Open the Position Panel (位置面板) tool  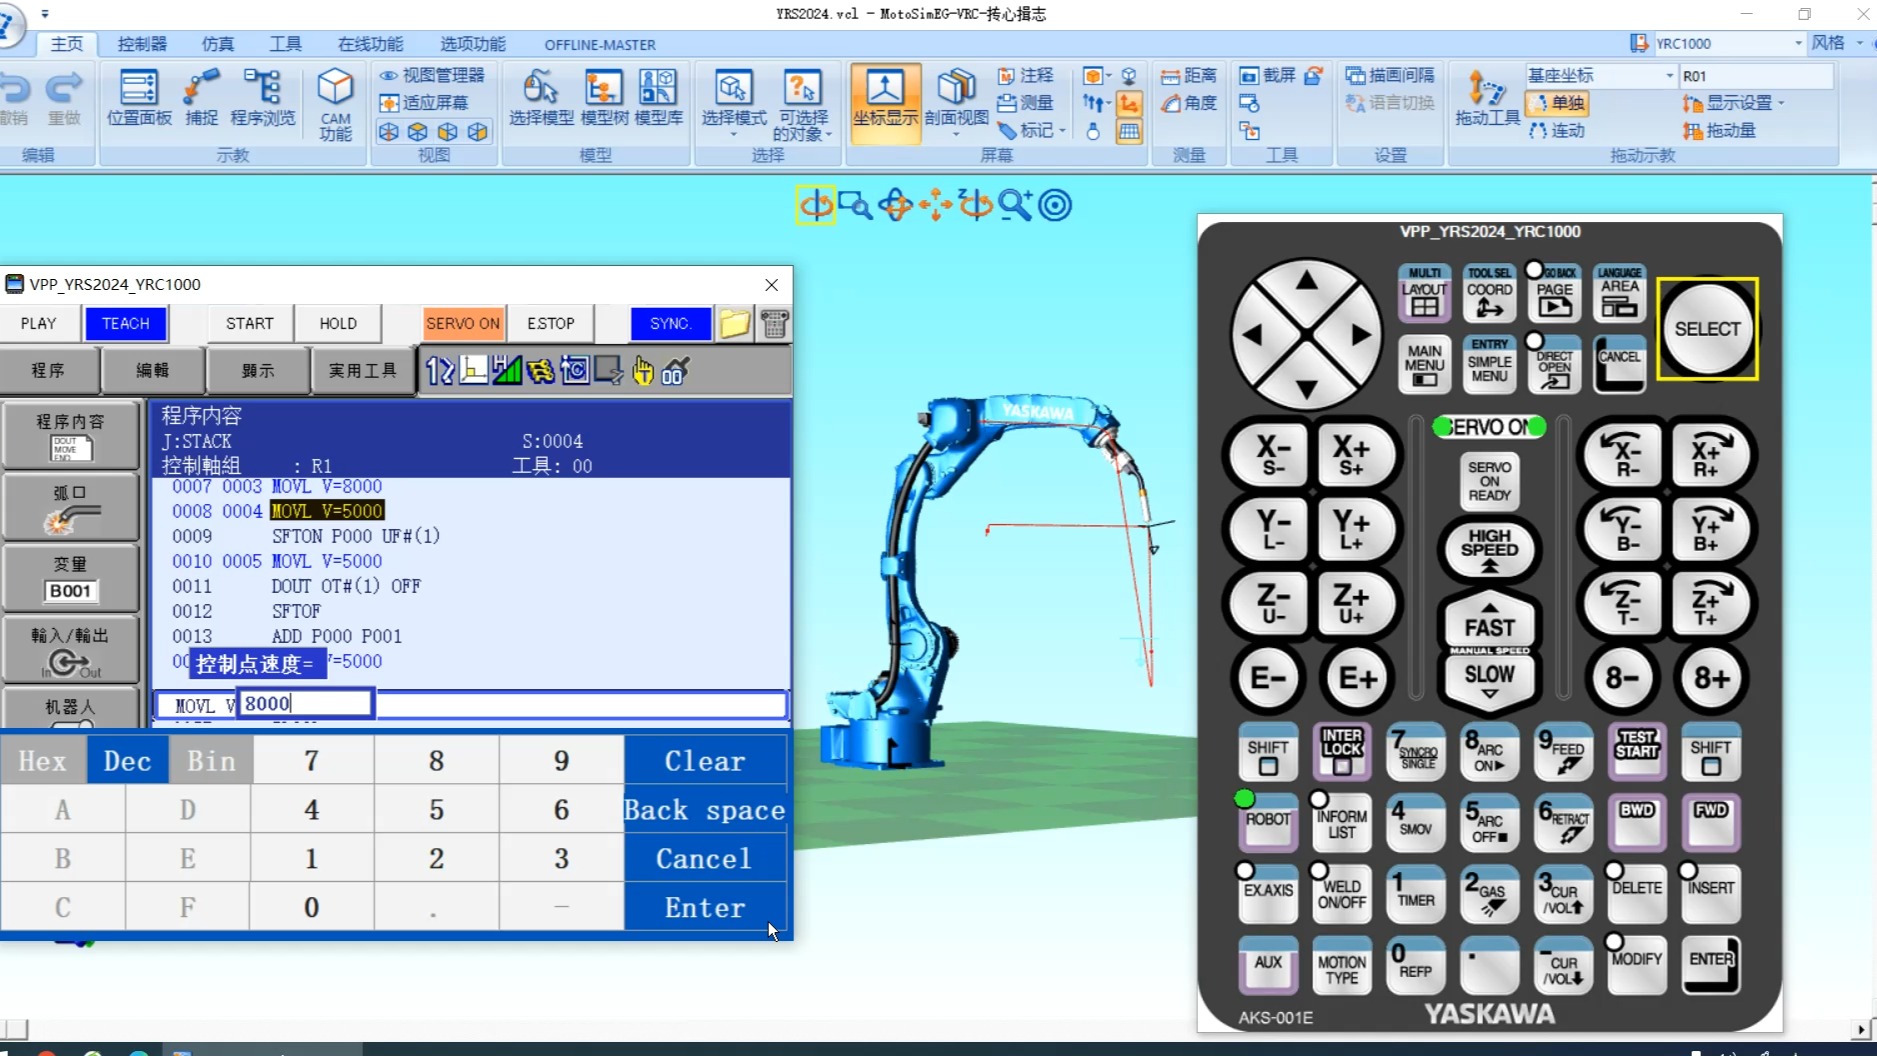(139, 97)
